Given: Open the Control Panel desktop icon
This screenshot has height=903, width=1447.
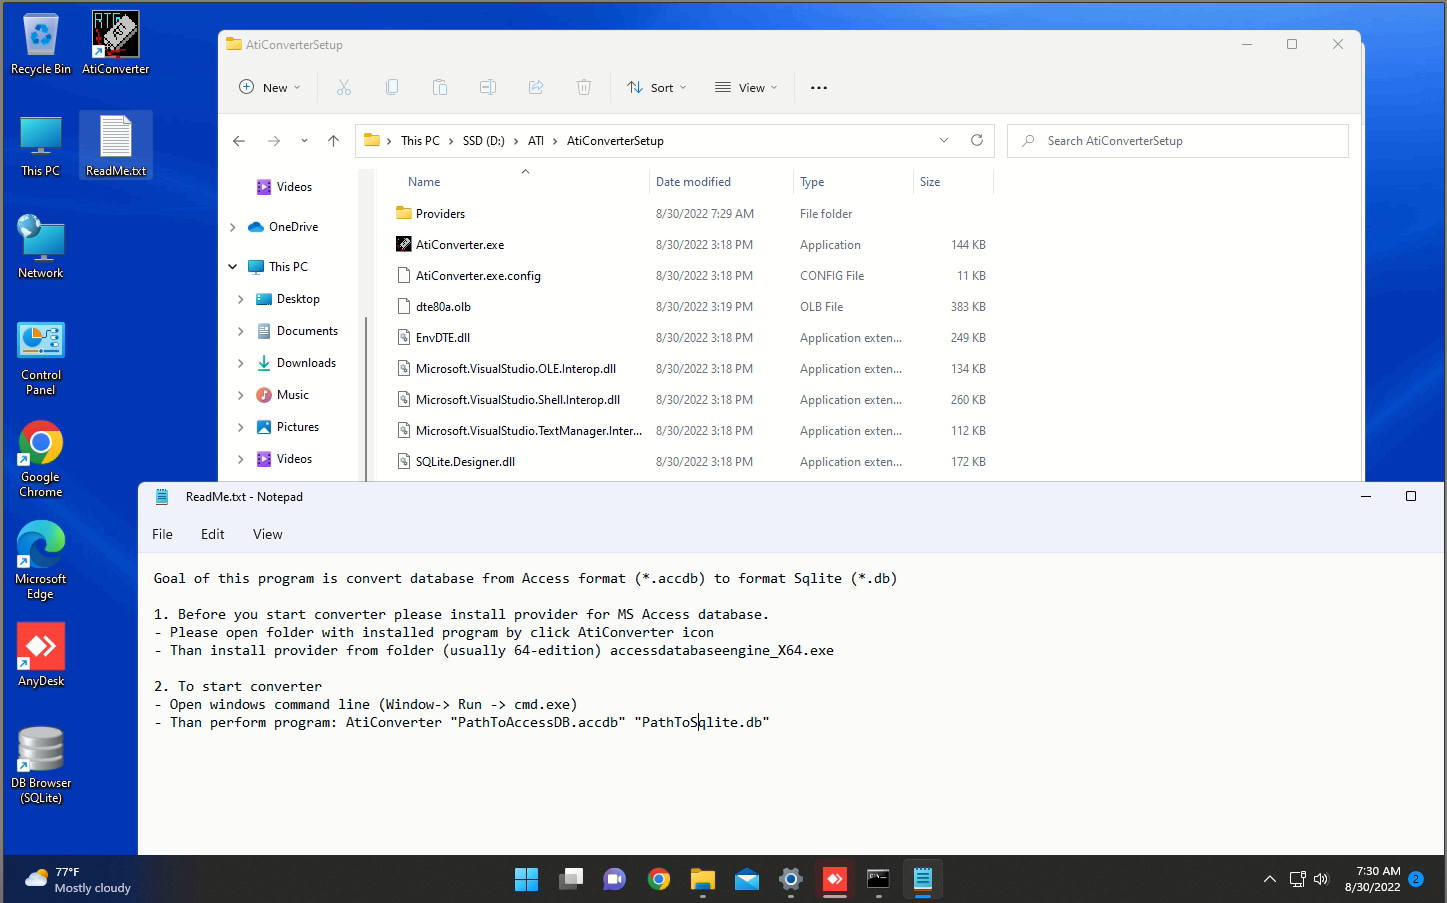Looking at the screenshot, I should 41,359.
